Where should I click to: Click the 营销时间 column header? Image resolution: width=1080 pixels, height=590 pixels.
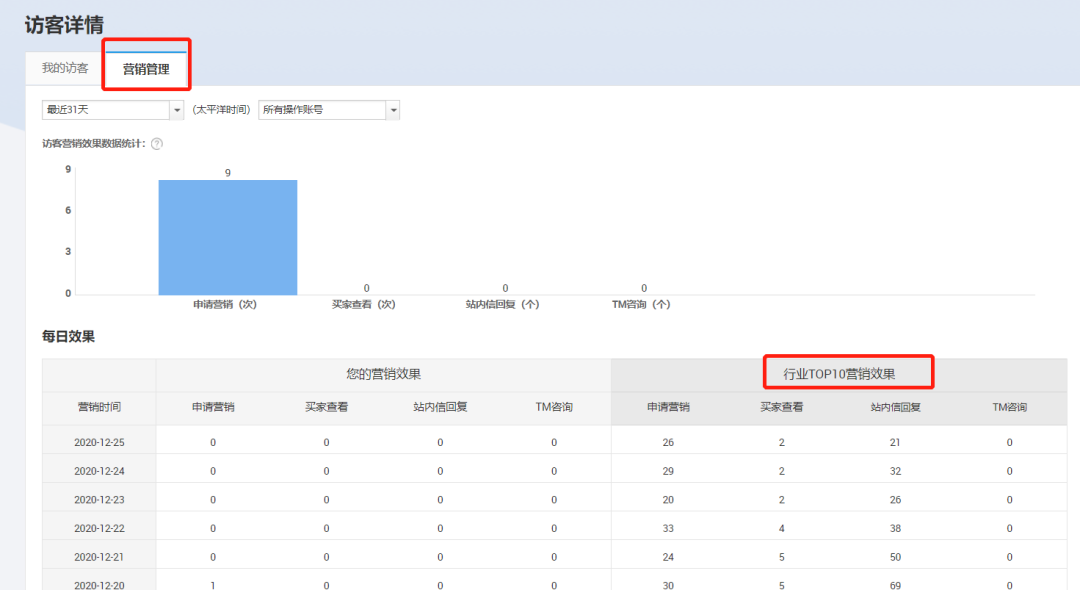coord(99,407)
